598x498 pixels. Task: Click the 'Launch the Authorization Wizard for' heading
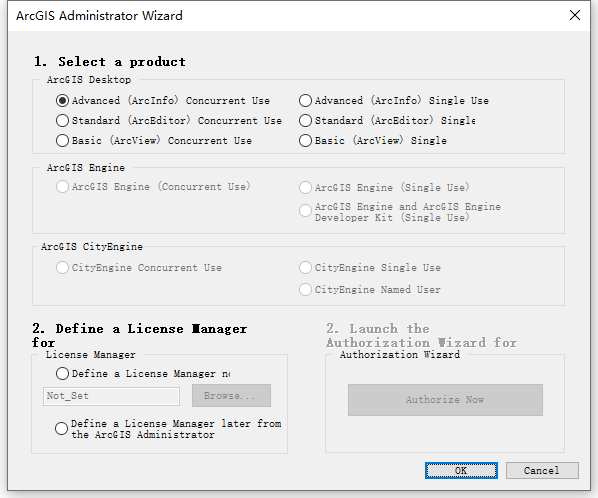click(421, 335)
